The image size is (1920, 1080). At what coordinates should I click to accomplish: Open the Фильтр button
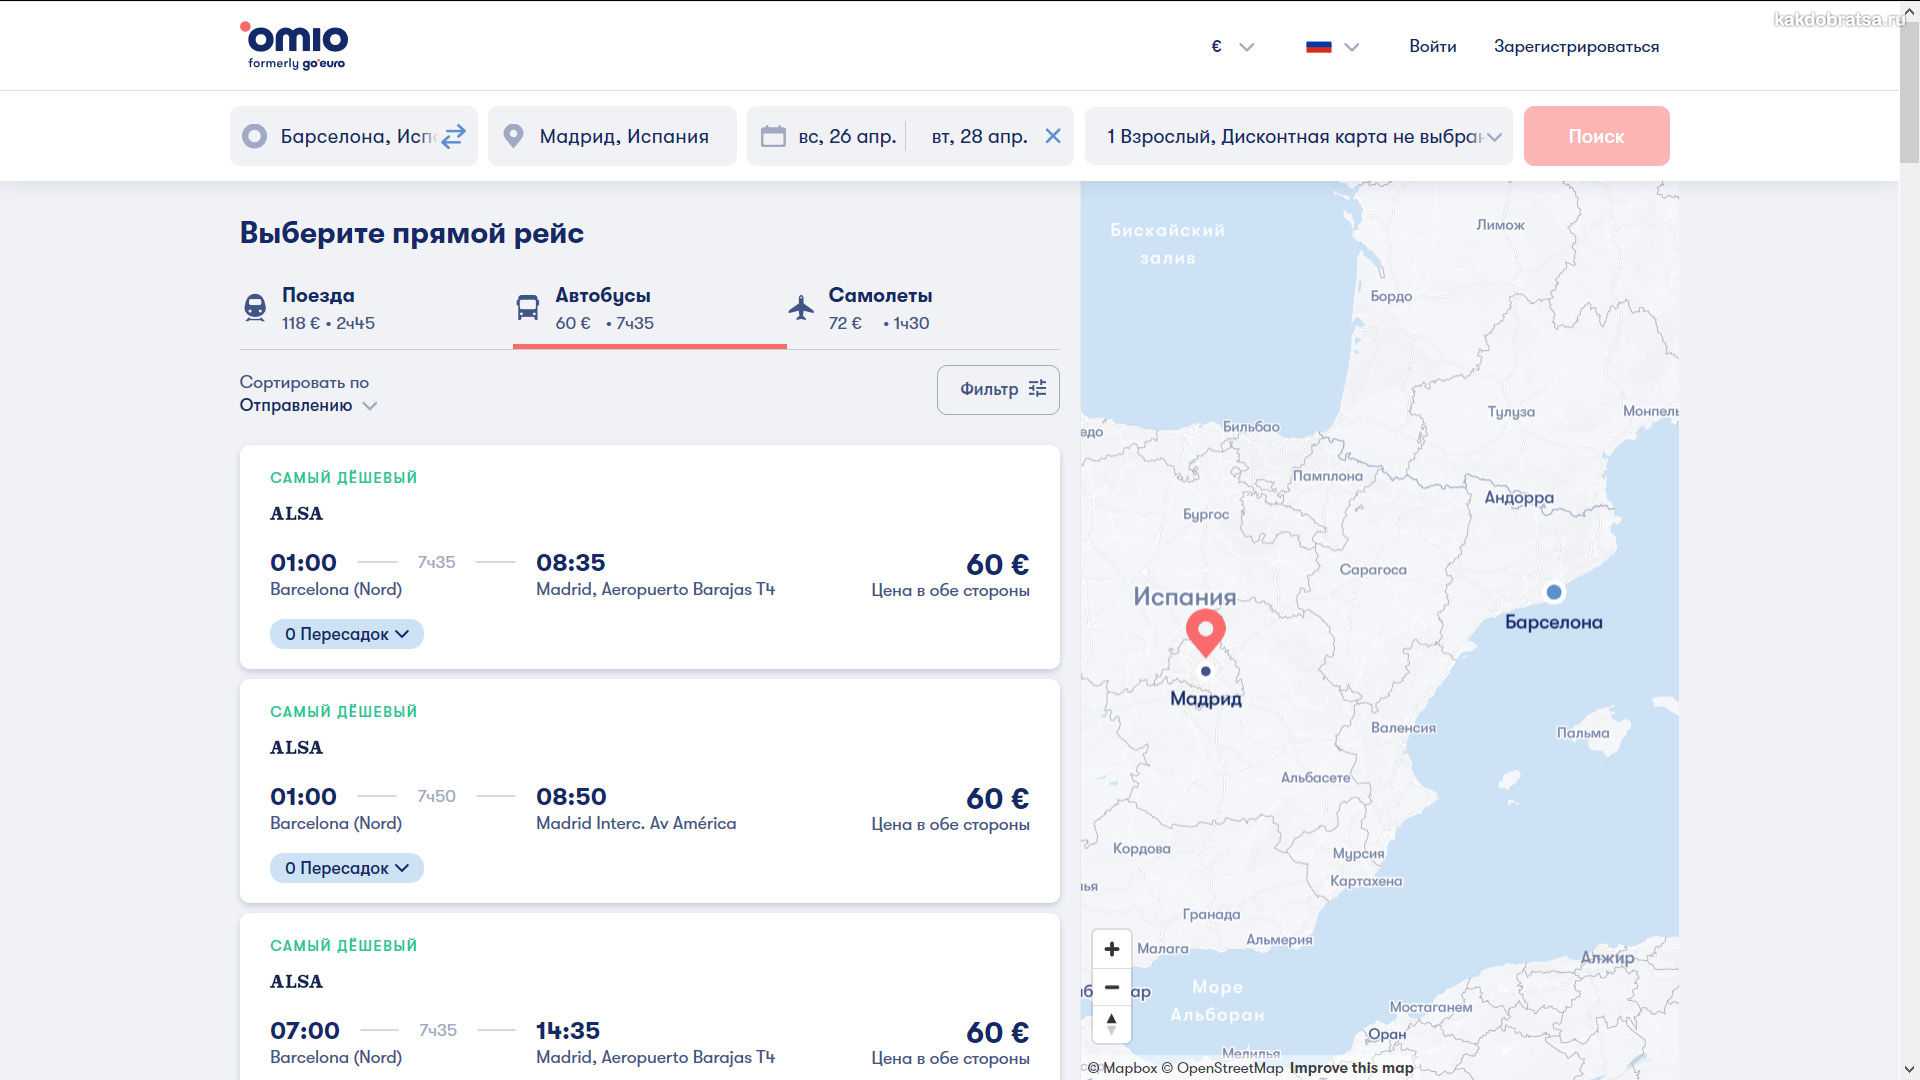(998, 389)
